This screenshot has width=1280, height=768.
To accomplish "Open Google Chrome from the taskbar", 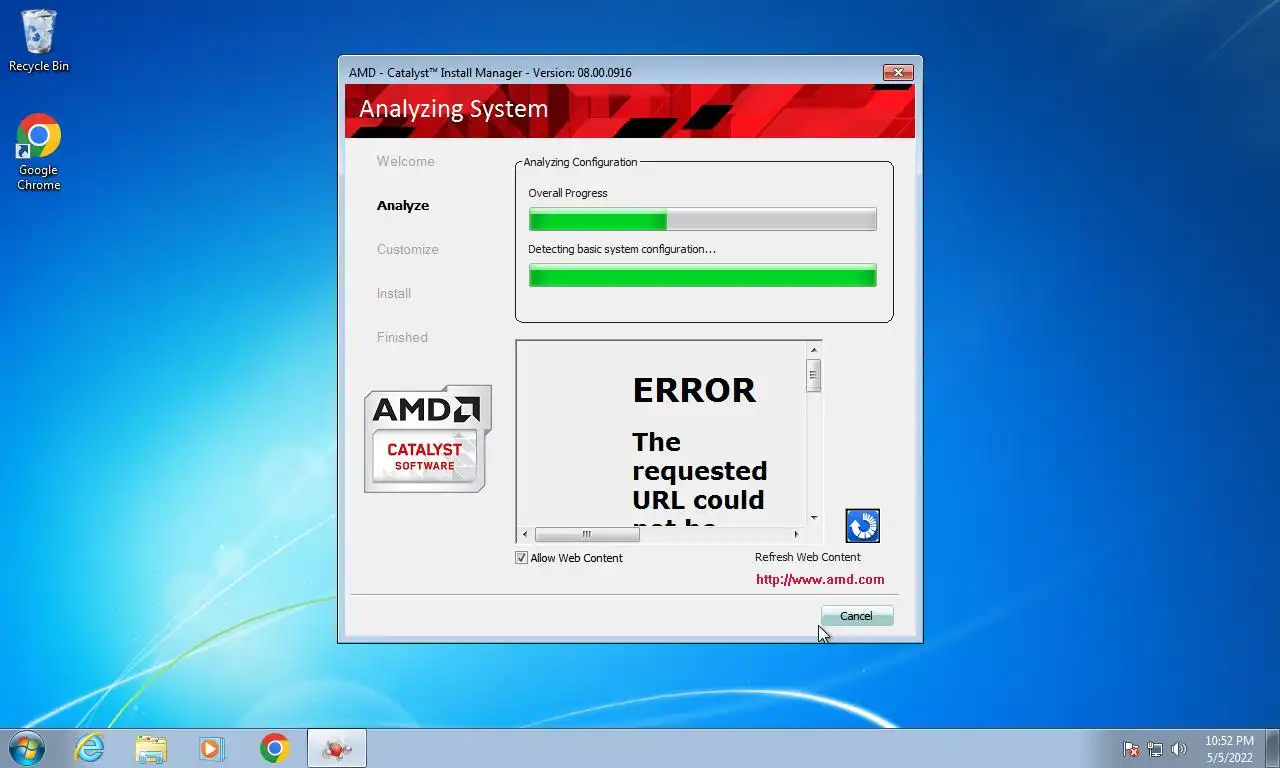I will click(x=274, y=748).
